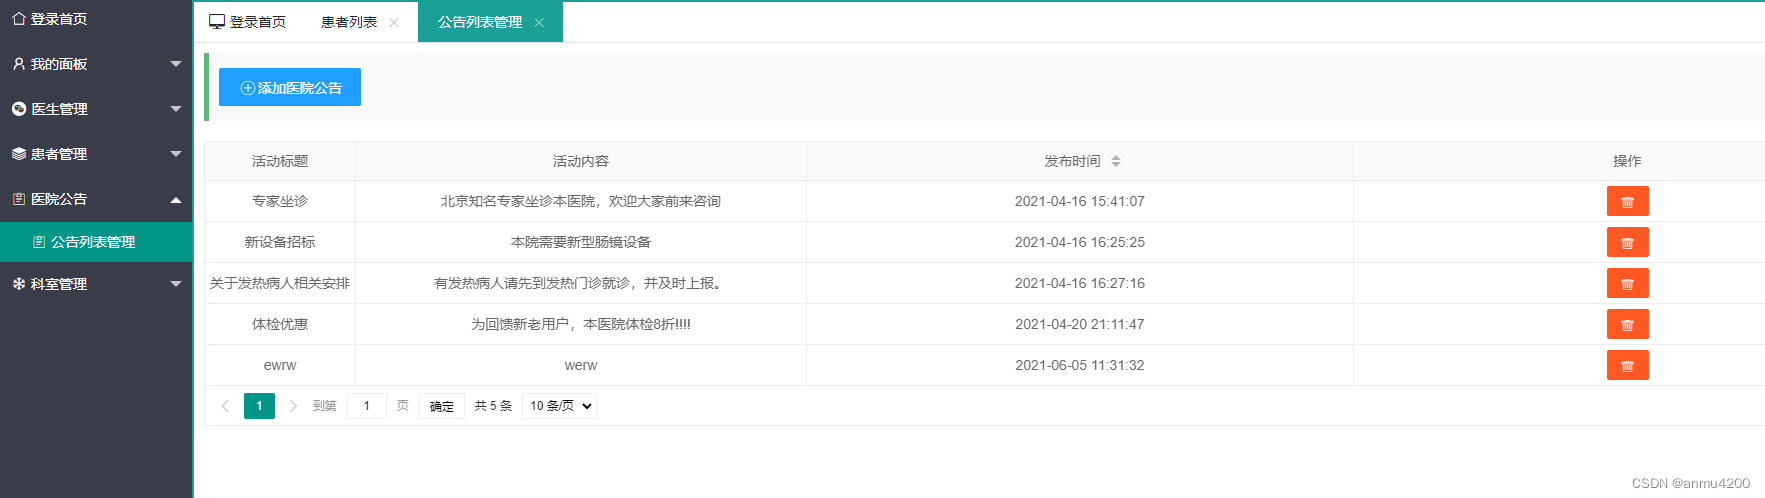Expand the 我的面板 menu arrow
The image size is (1765, 498).
176,64
